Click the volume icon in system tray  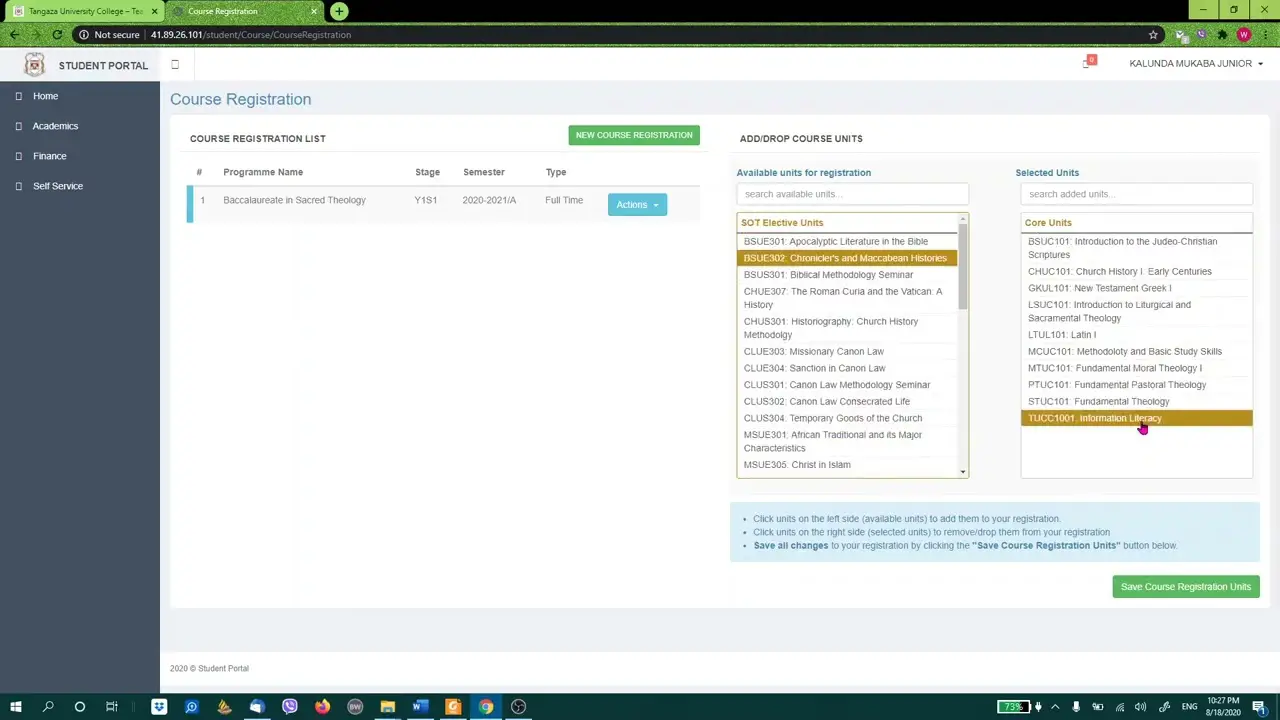tap(1140, 707)
